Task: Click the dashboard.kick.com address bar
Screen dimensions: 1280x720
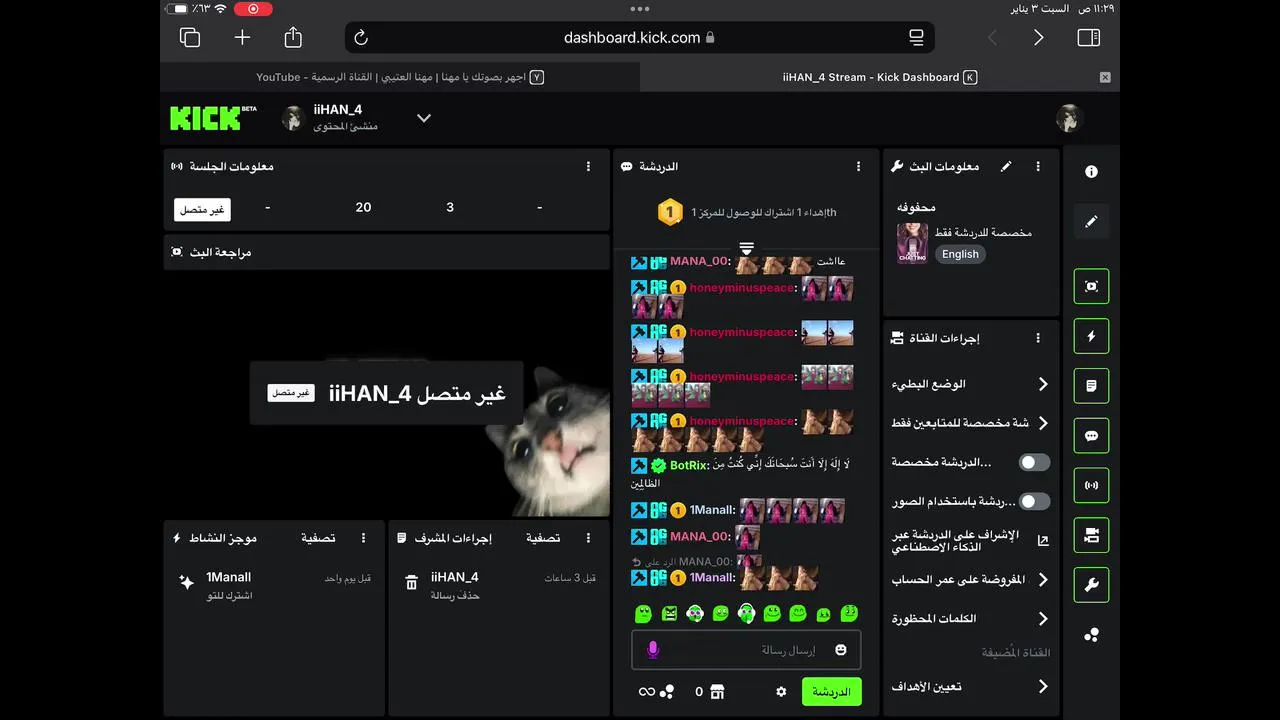Action: [x=640, y=38]
